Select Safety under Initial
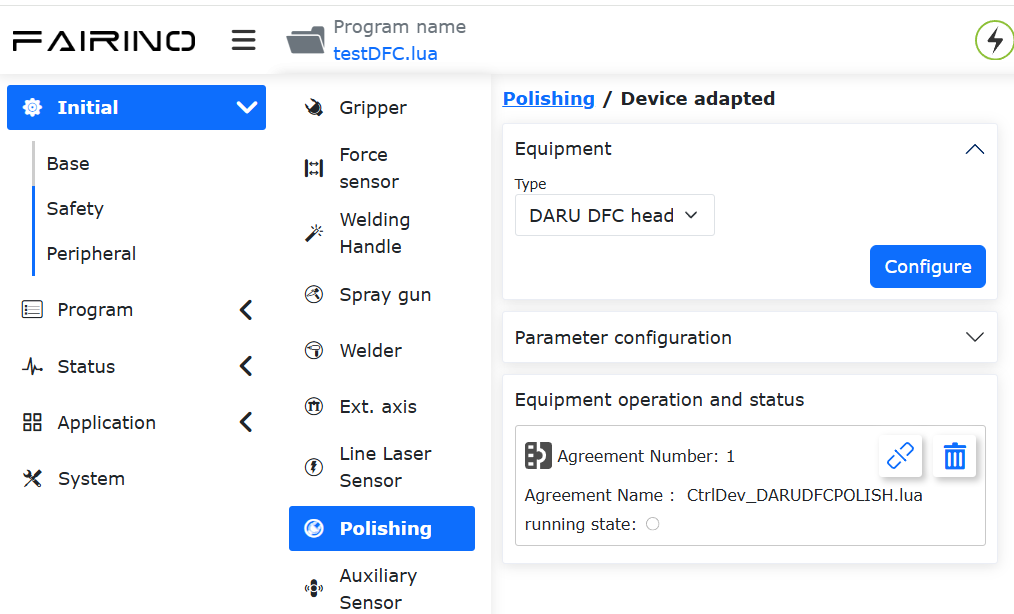This screenshot has width=1014, height=614. click(x=75, y=208)
